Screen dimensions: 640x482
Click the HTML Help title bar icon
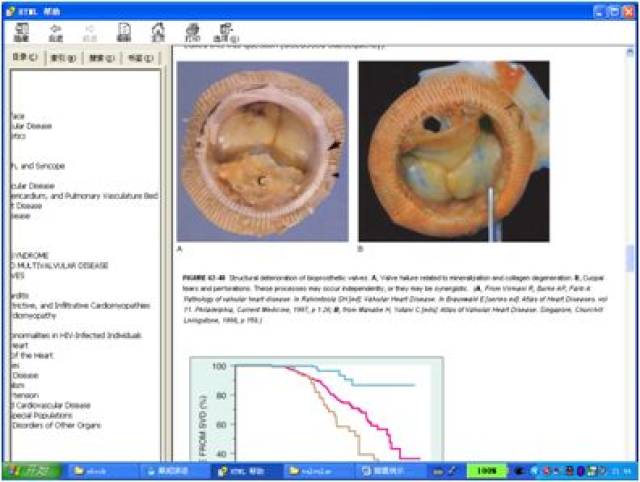(x=11, y=11)
